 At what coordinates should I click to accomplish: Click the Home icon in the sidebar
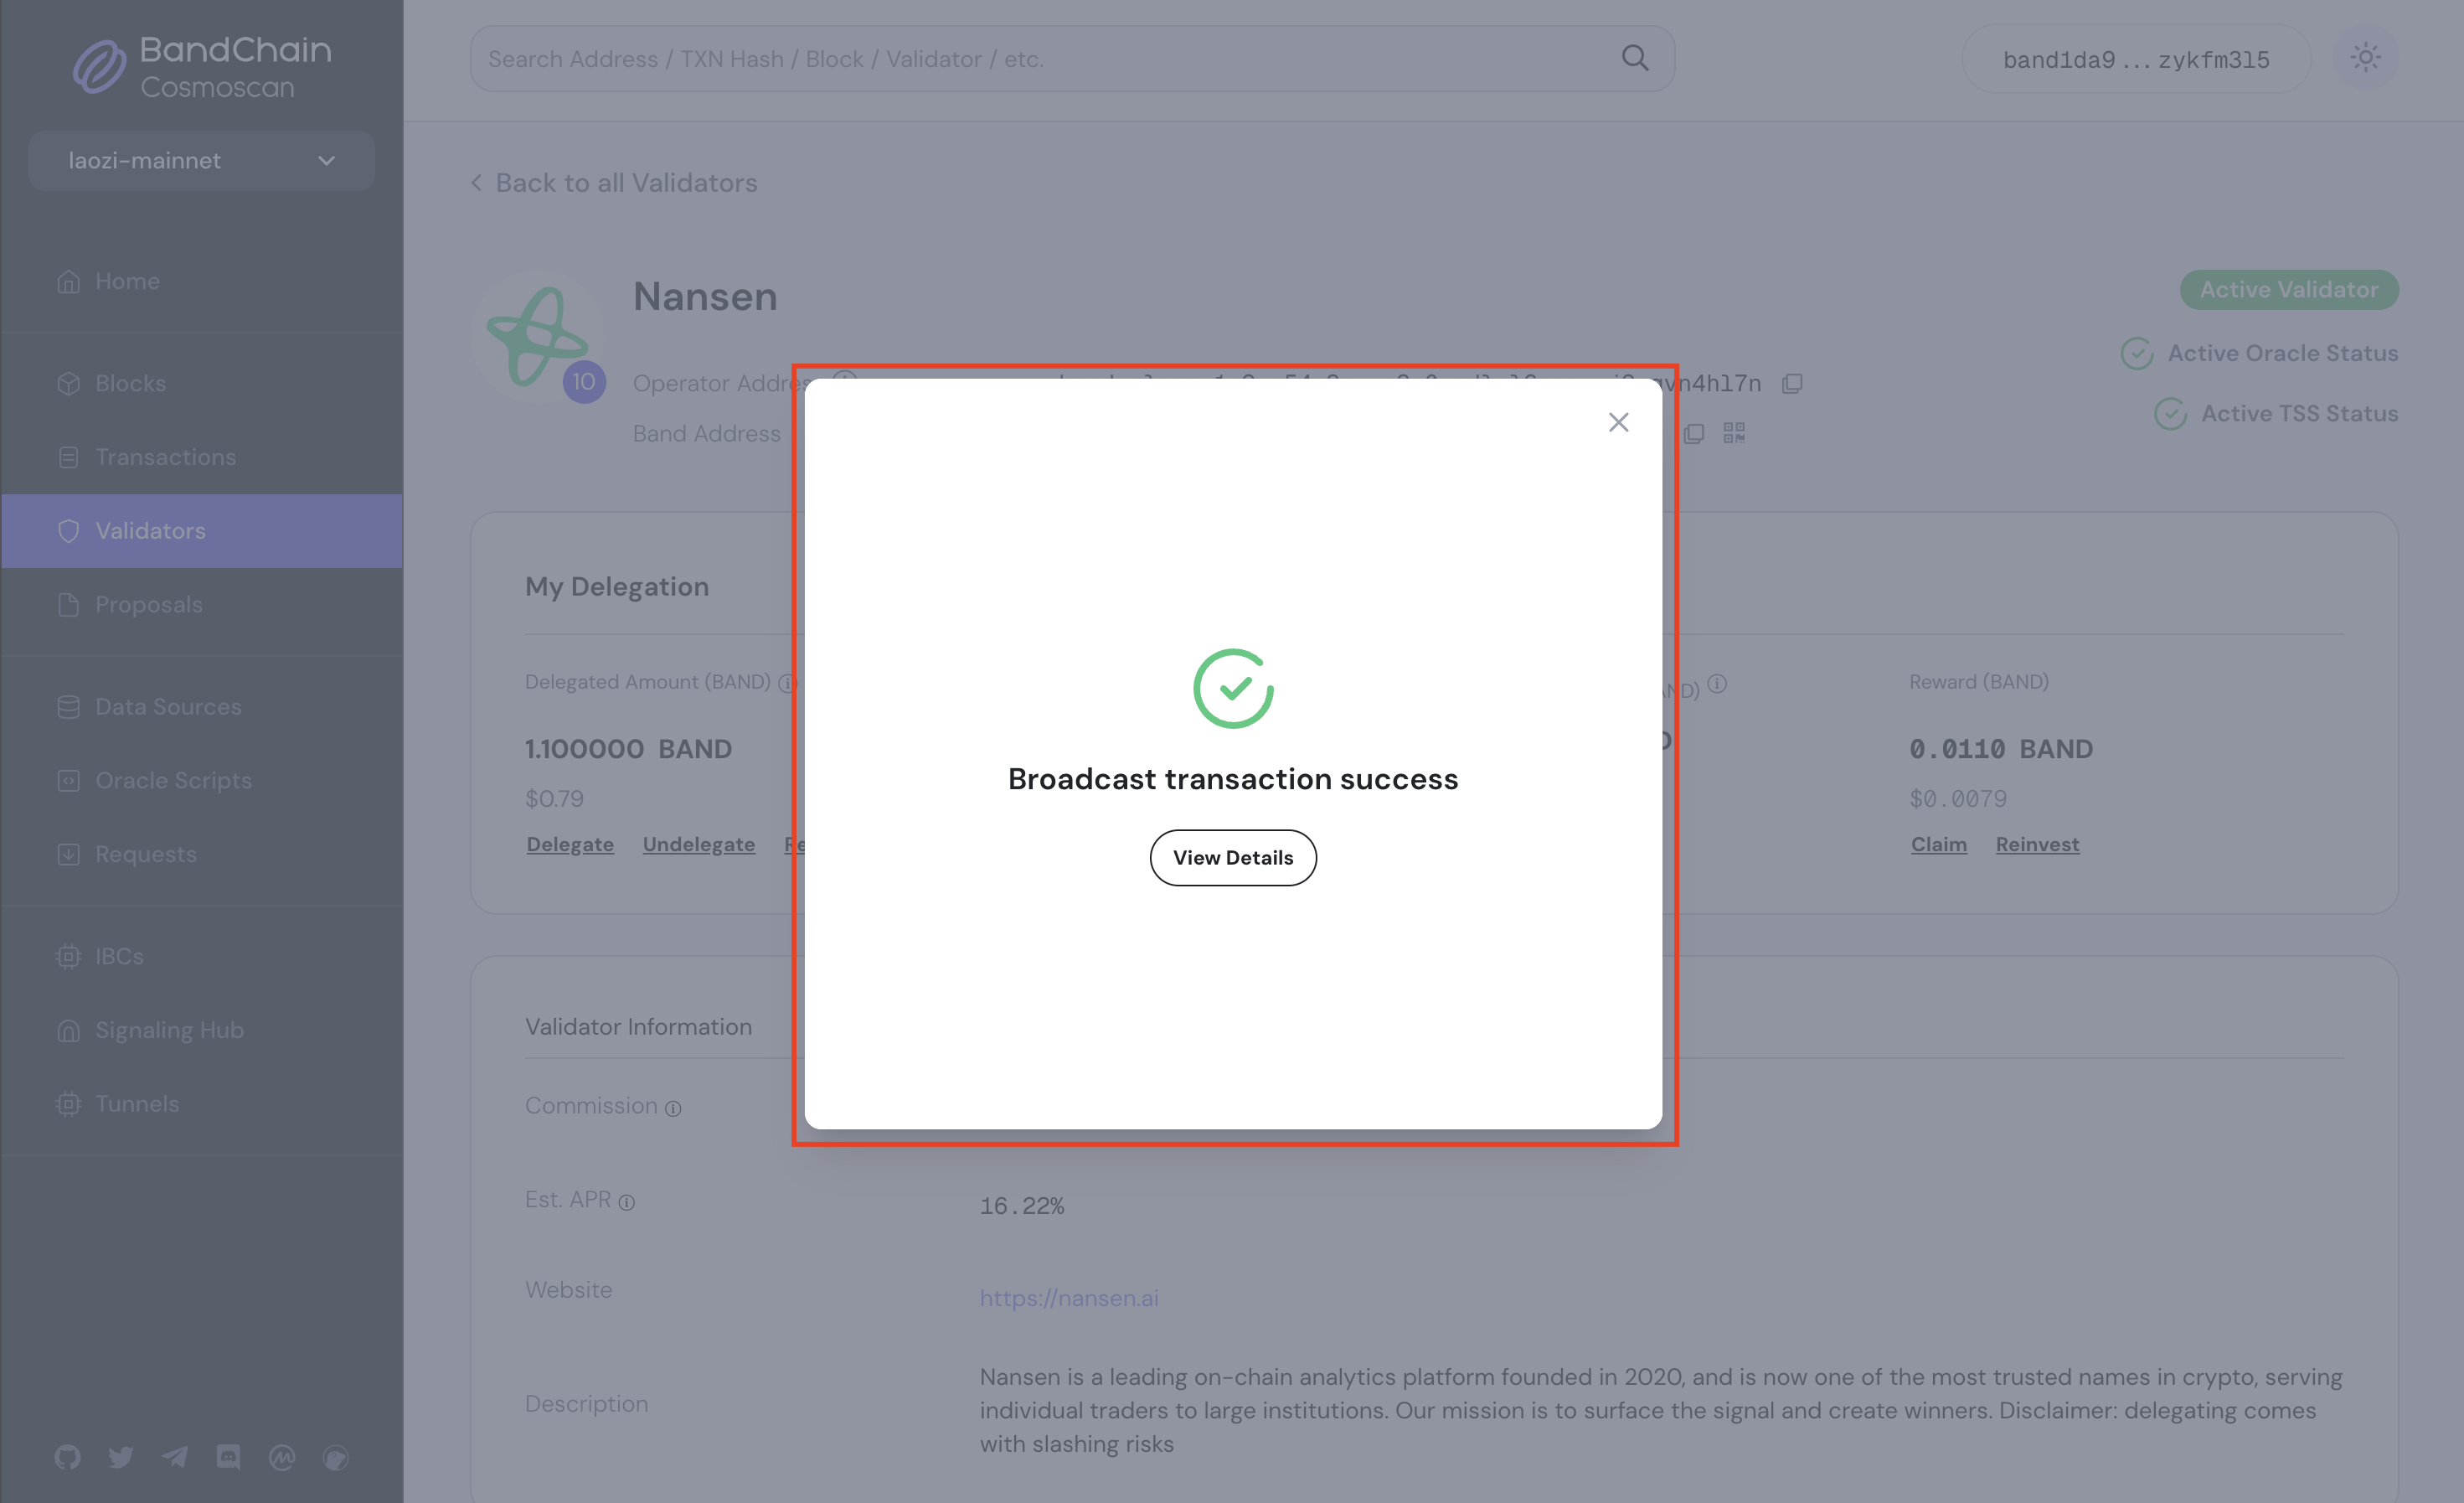68,281
